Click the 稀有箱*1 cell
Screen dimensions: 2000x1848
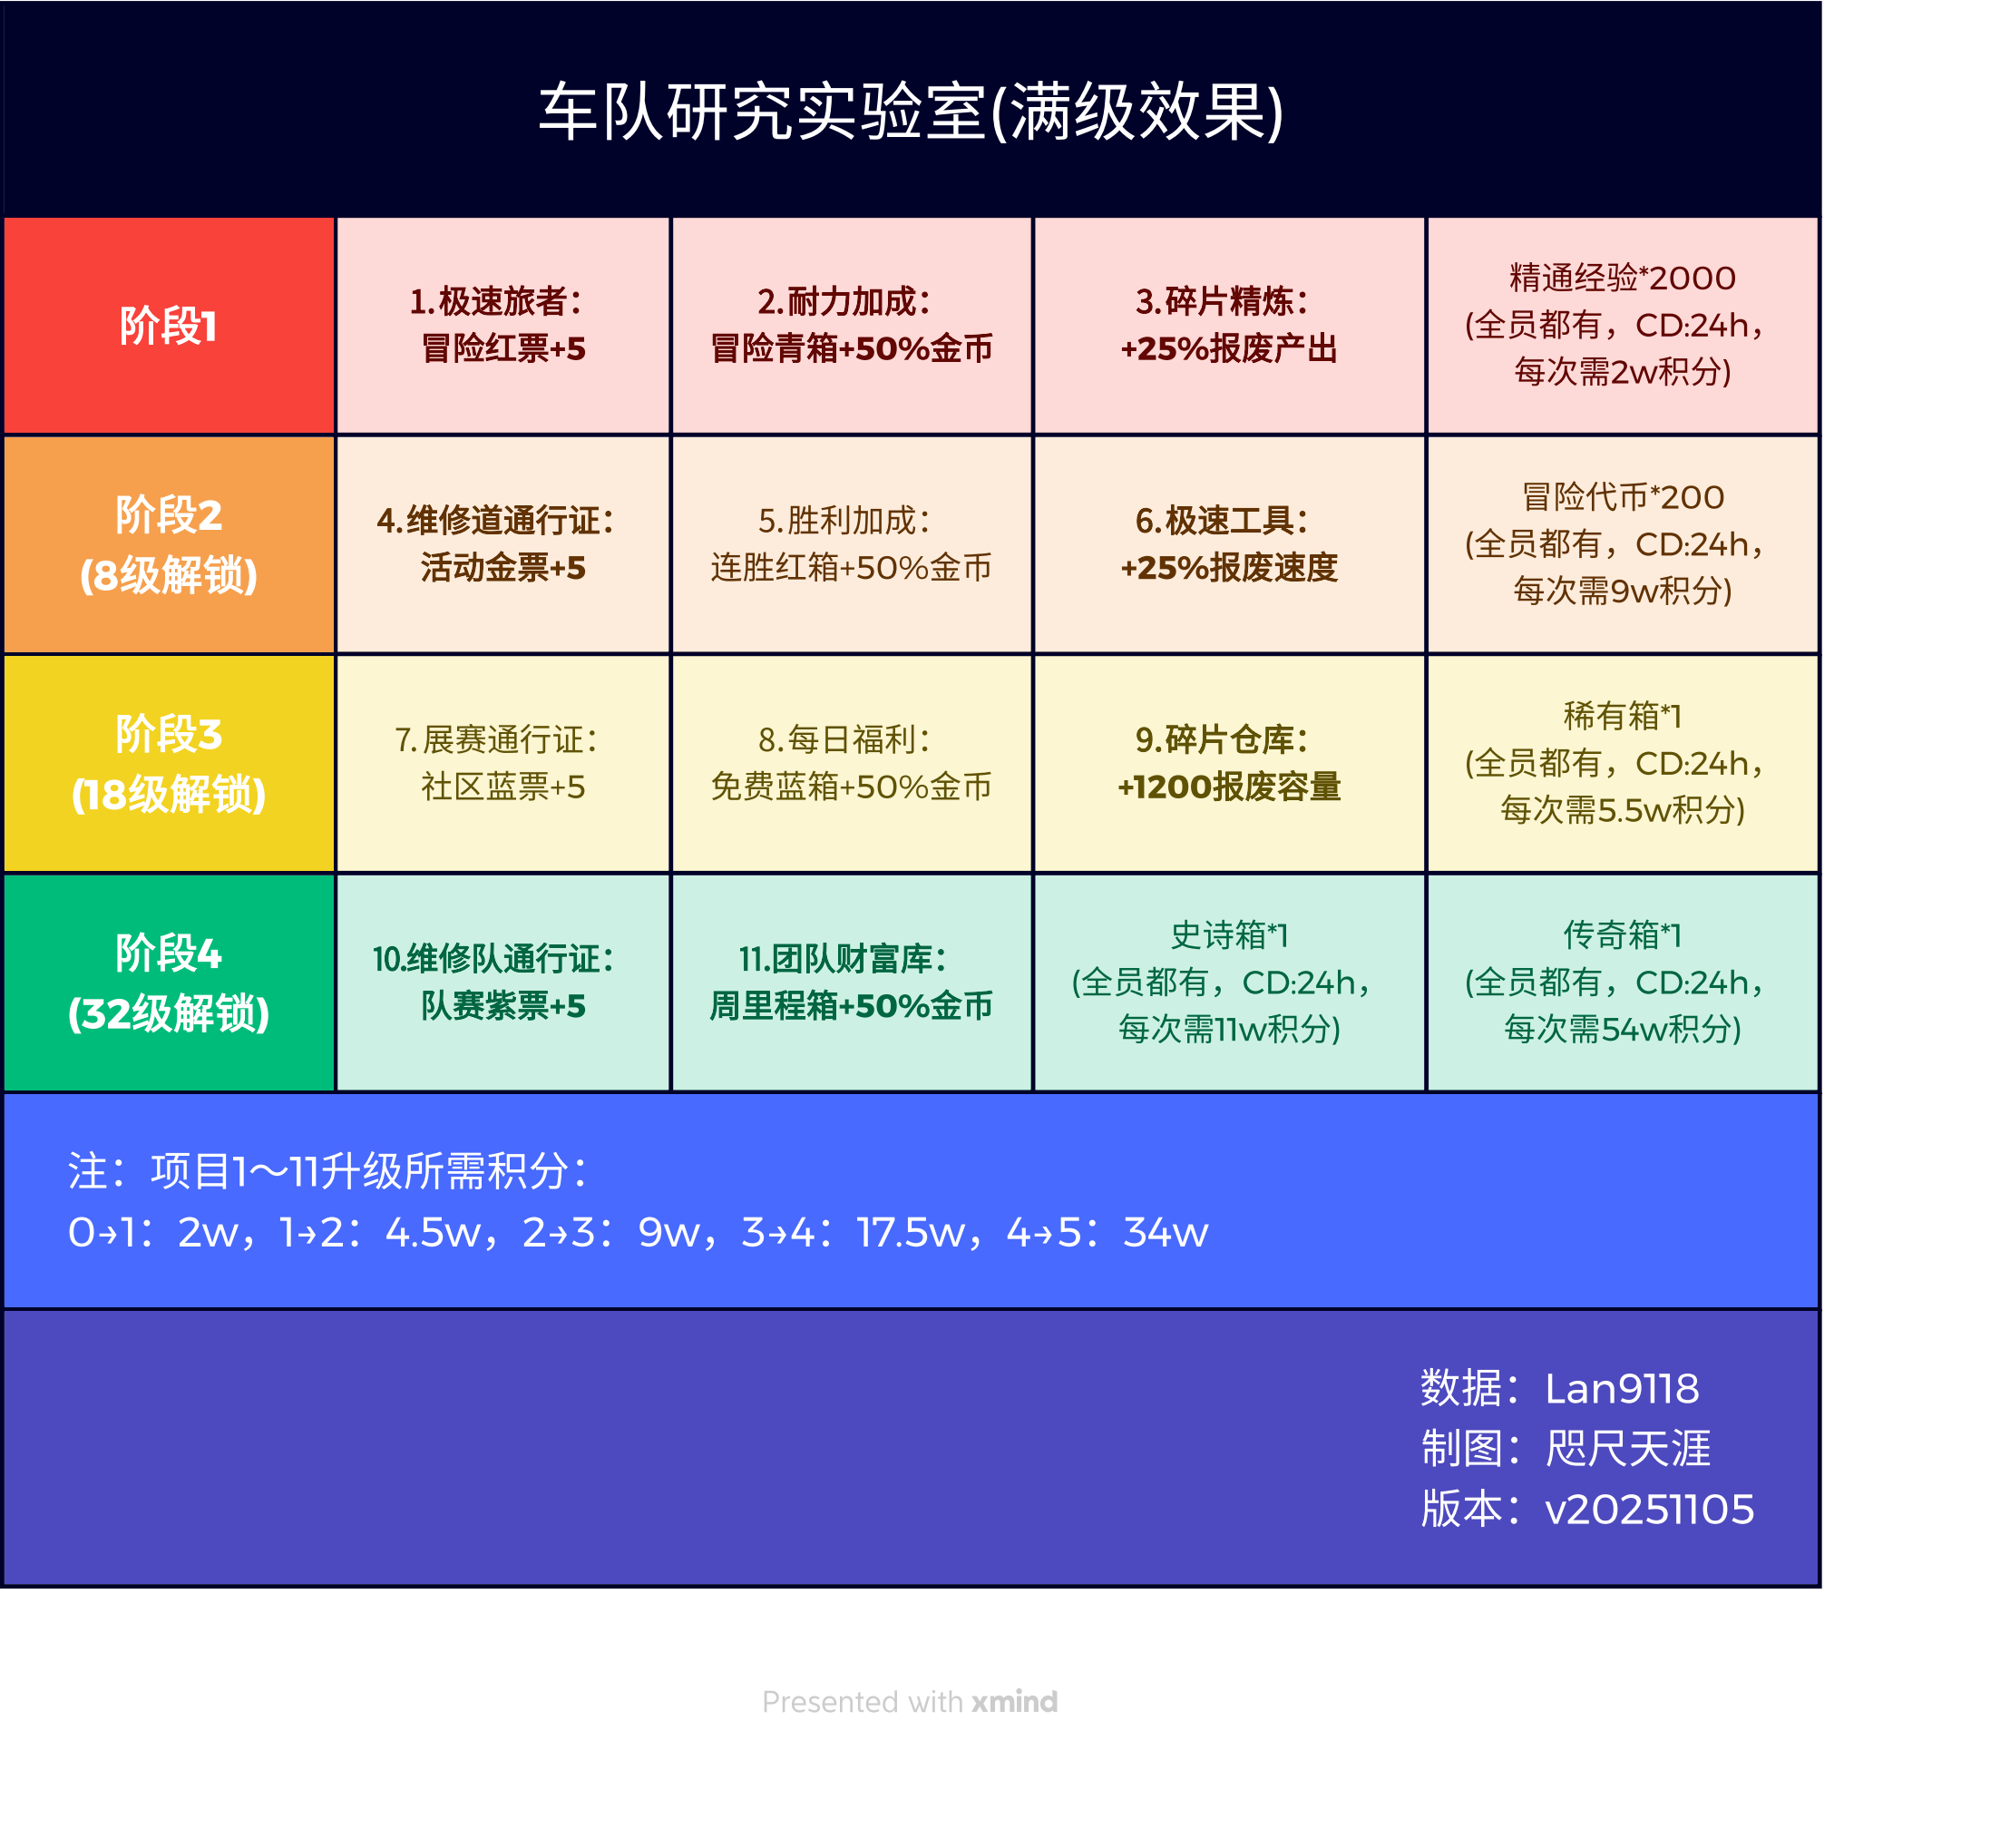point(1621,764)
